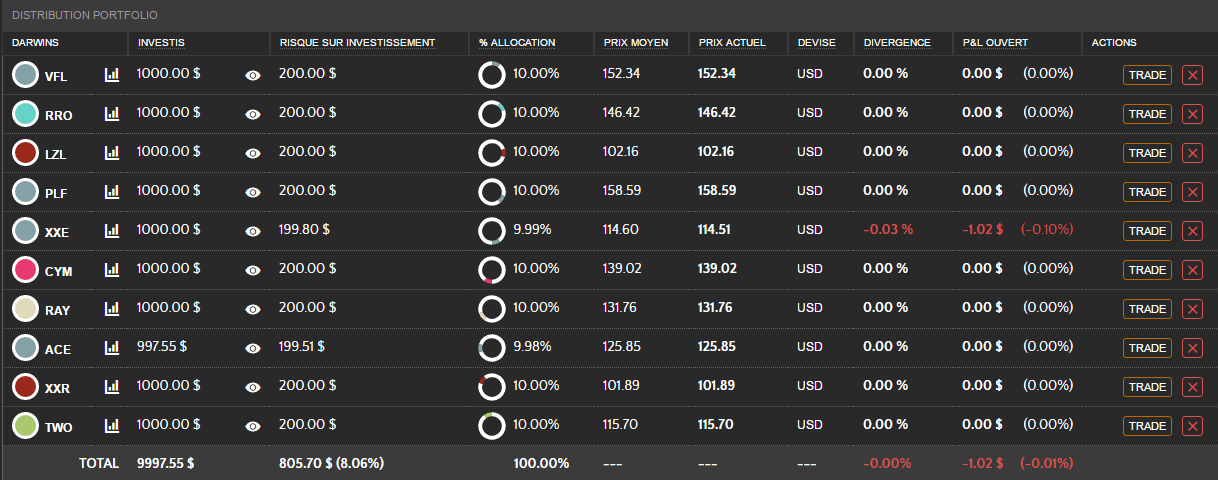Sort by the % ALLOCATION column header
This screenshot has width=1218, height=480.
[516, 43]
